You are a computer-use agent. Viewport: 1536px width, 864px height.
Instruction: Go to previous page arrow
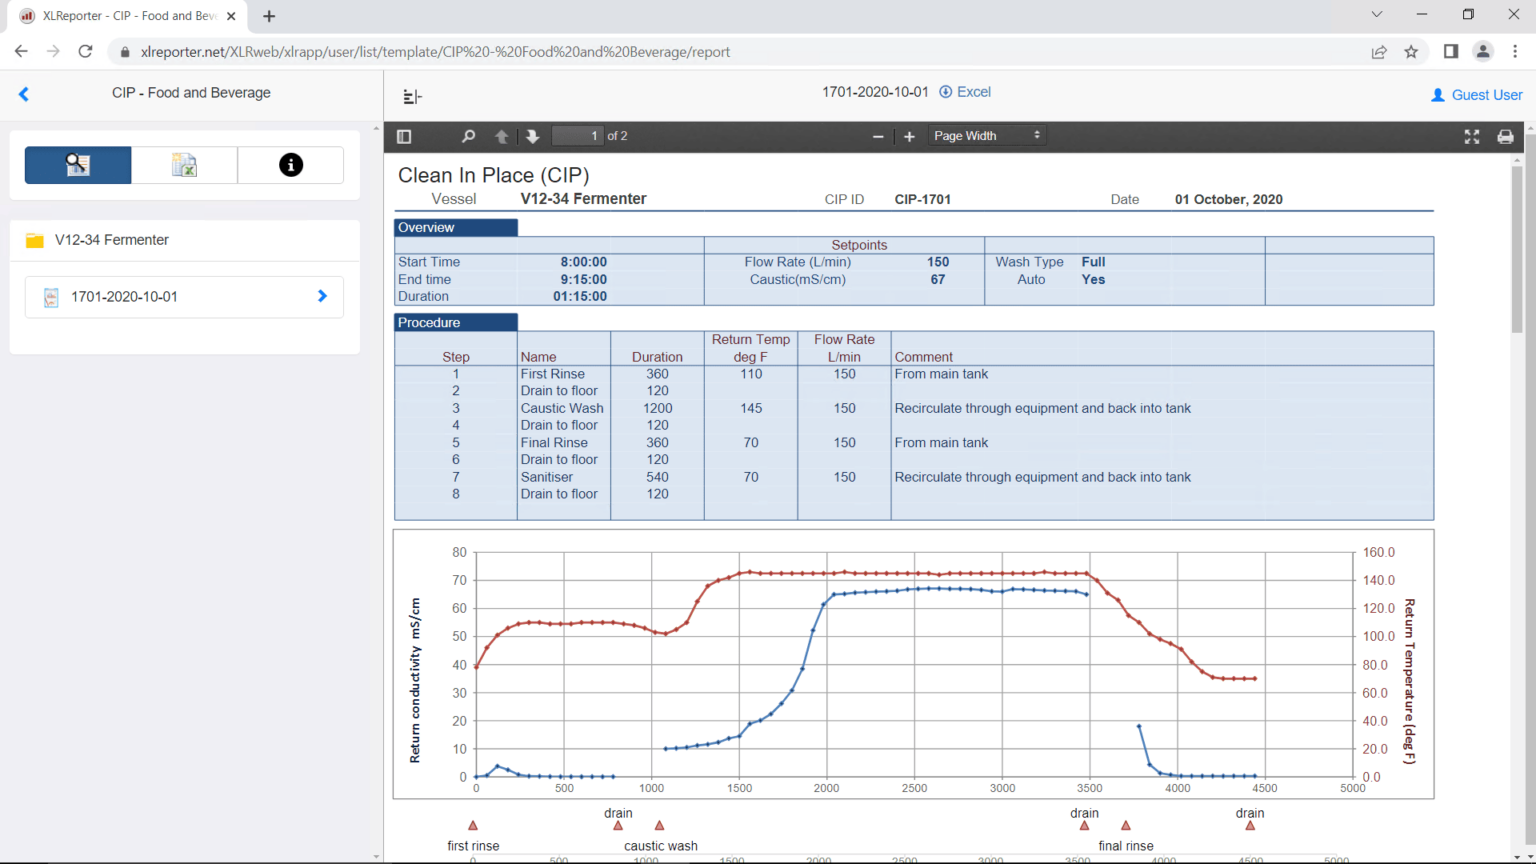tap(502, 136)
